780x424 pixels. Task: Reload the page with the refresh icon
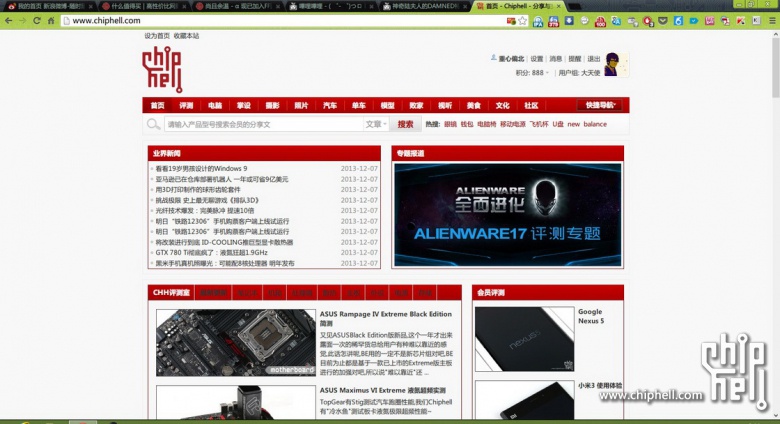click(x=37, y=21)
